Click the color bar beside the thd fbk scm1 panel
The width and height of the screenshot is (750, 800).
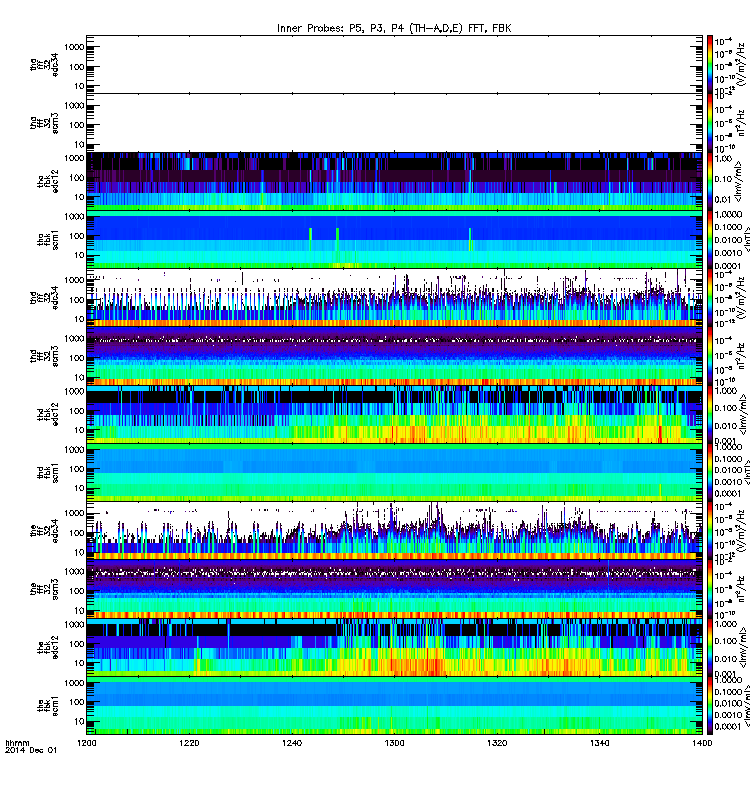(710, 472)
